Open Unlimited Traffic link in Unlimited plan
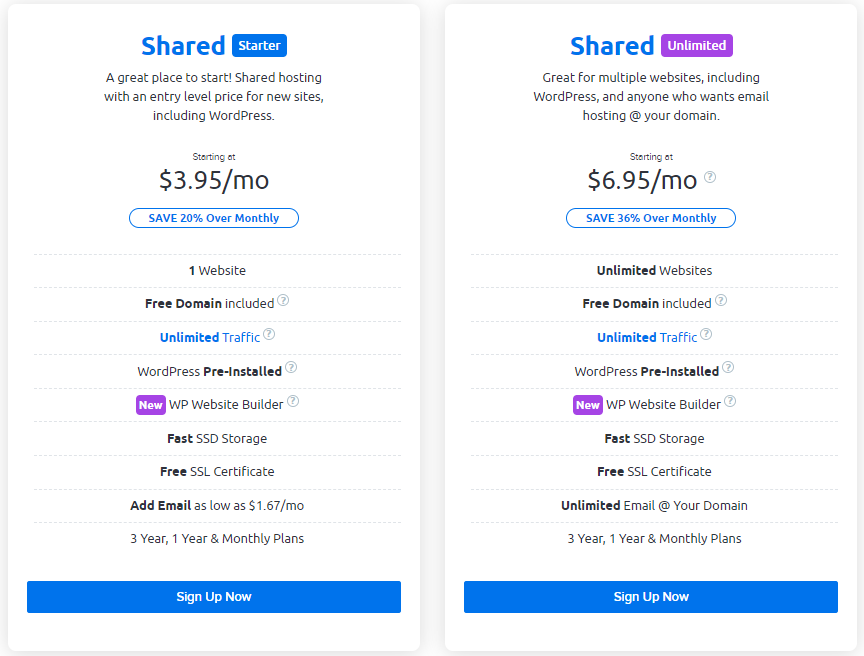The height and width of the screenshot is (656, 864). (x=647, y=337)
